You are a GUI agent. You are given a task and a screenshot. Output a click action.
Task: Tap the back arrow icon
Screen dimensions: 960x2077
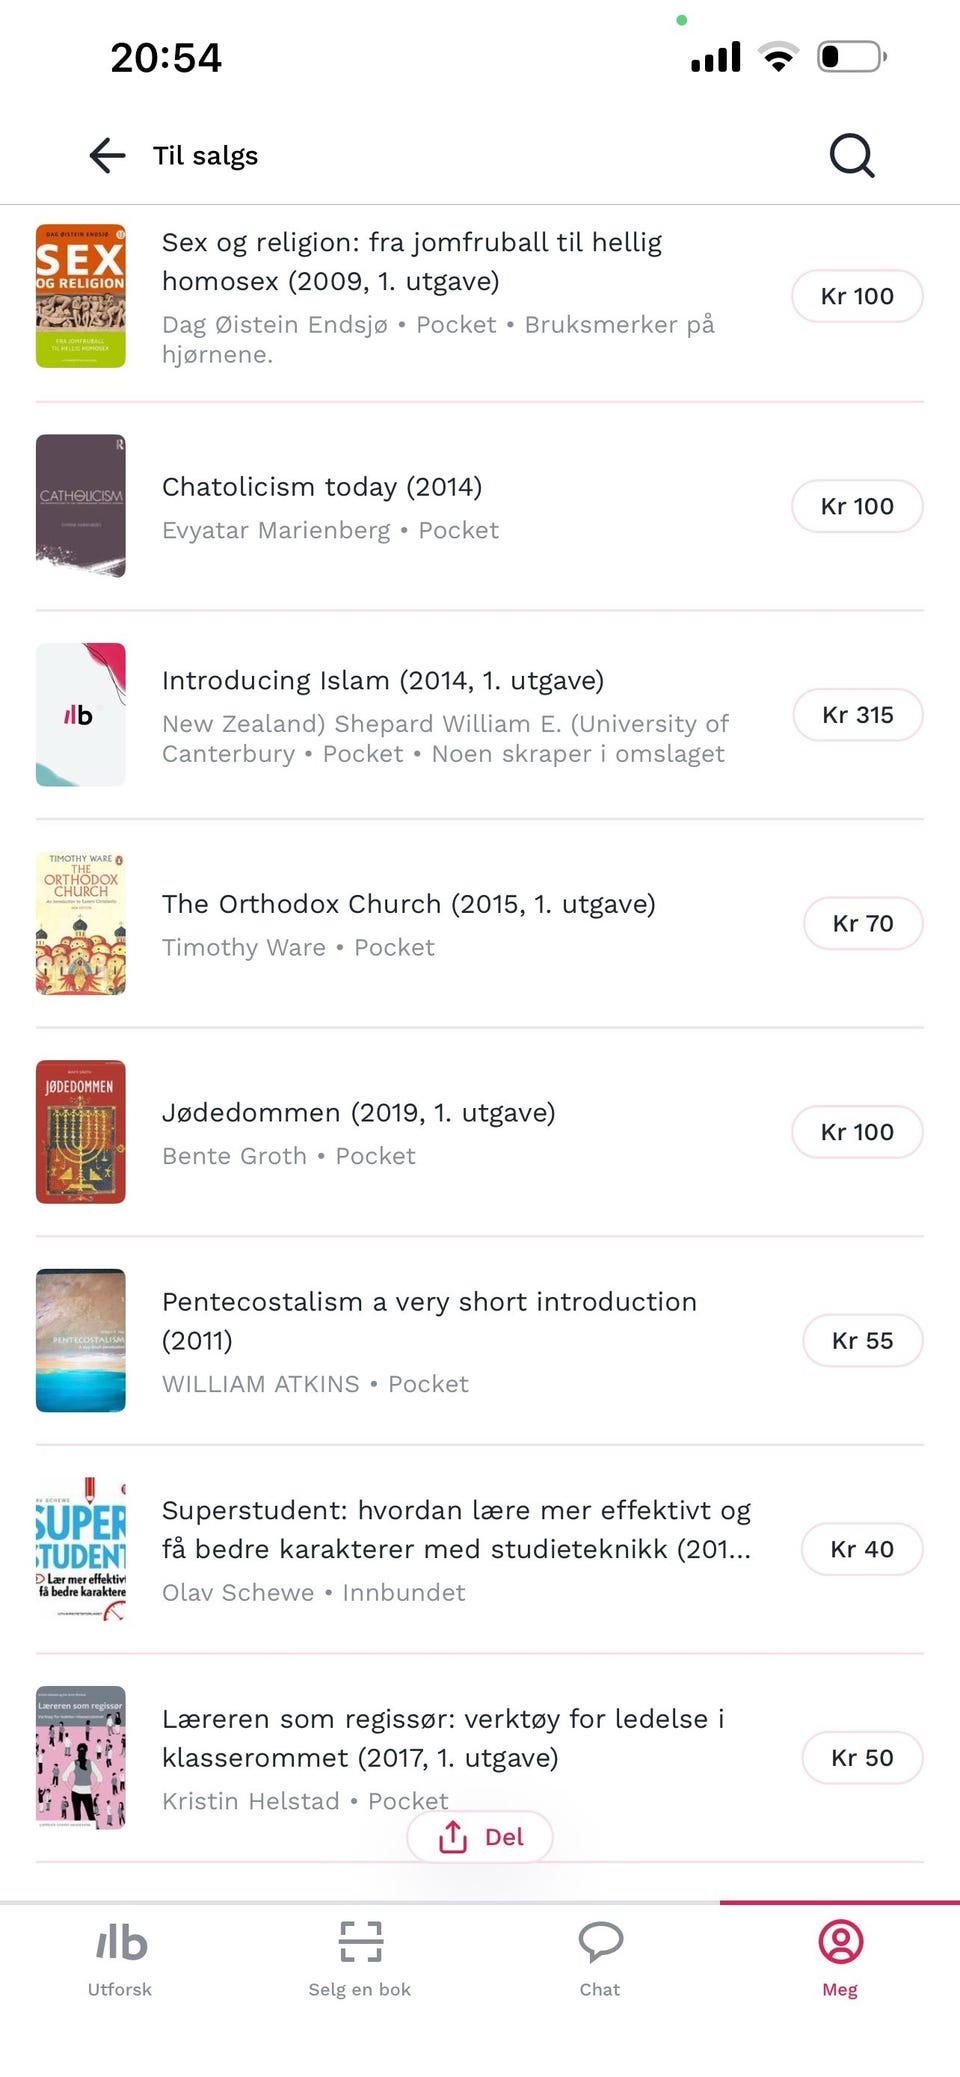(107, 155)
